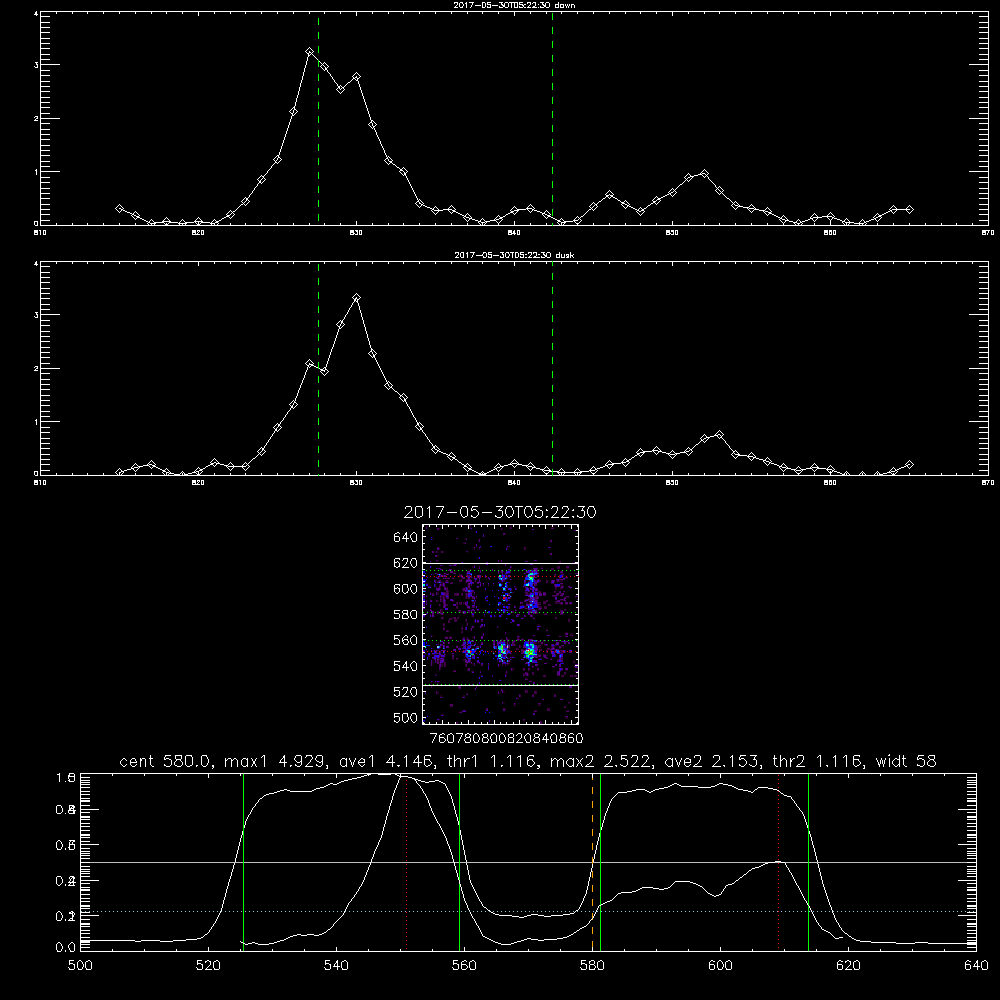This screenshot has width=1000, height=1000.
Task: Click the orange dashed center line in bottom plot
Action: coord(592,862)
